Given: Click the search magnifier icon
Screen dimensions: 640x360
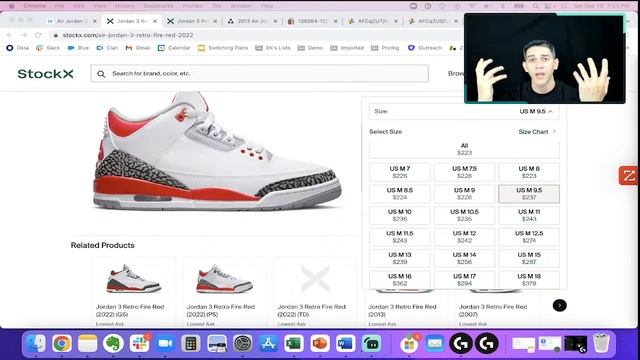Looking at the screenshot, I should [x=101, y=74].
